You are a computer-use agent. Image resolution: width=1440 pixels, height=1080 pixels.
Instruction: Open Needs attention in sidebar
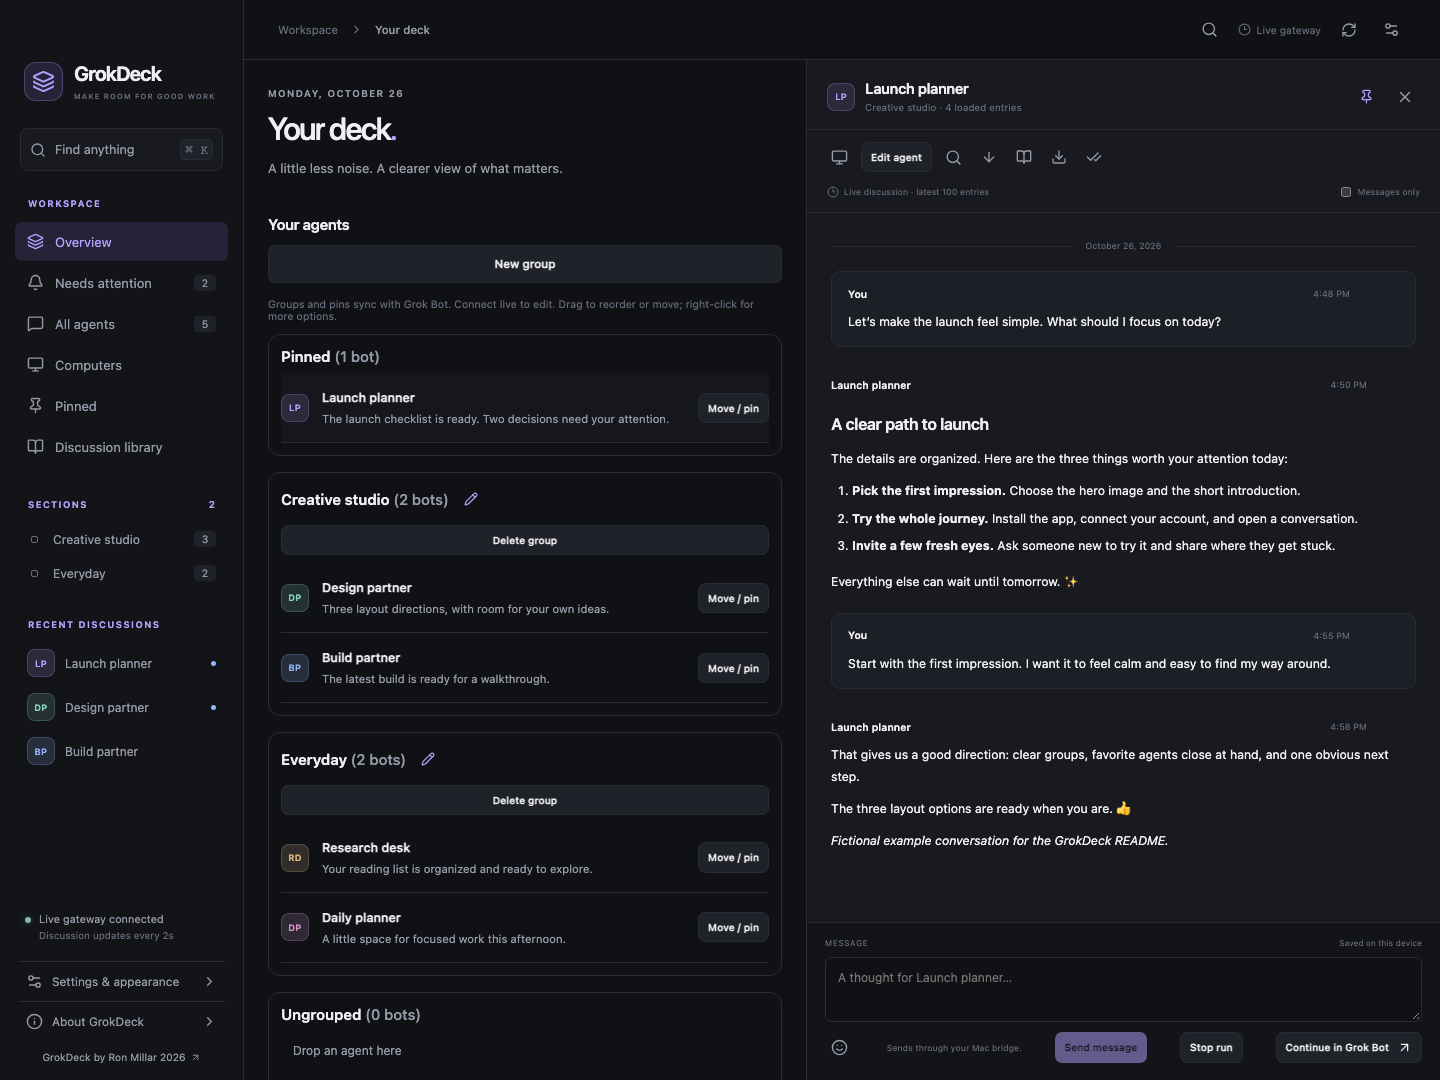pyautogui.click(x=121, y=283)
